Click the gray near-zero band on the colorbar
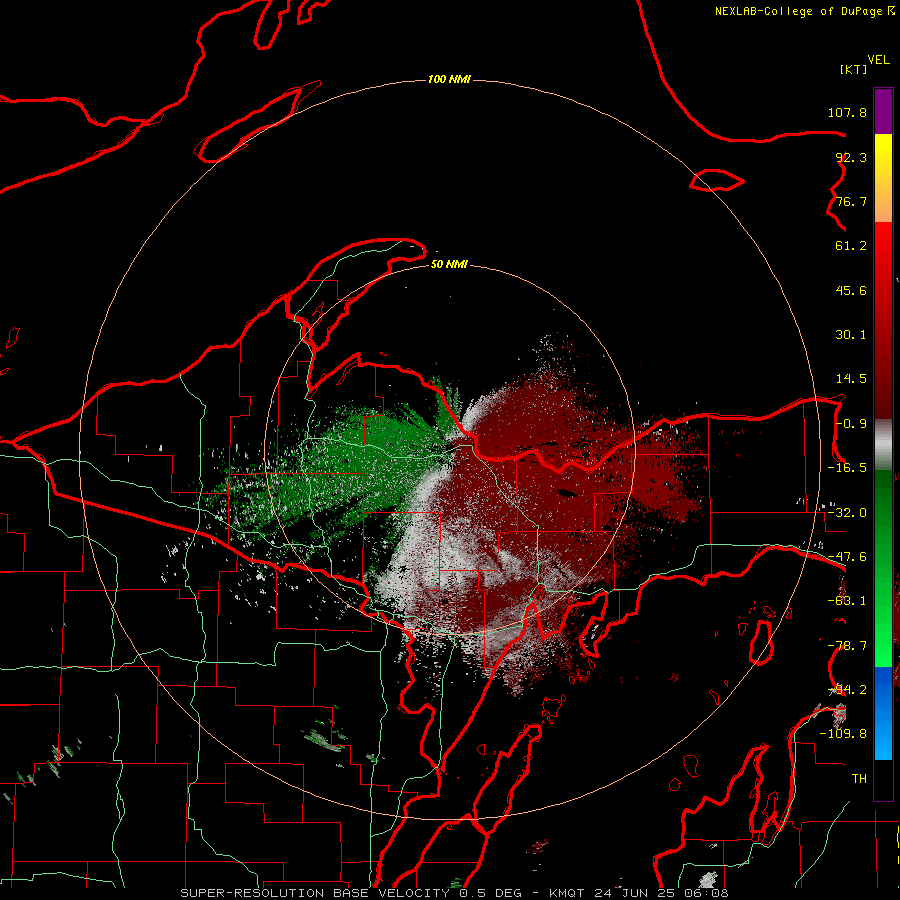The width and height of the screenshot is (900, 900). pyautogui.click(x=883, y=445)
